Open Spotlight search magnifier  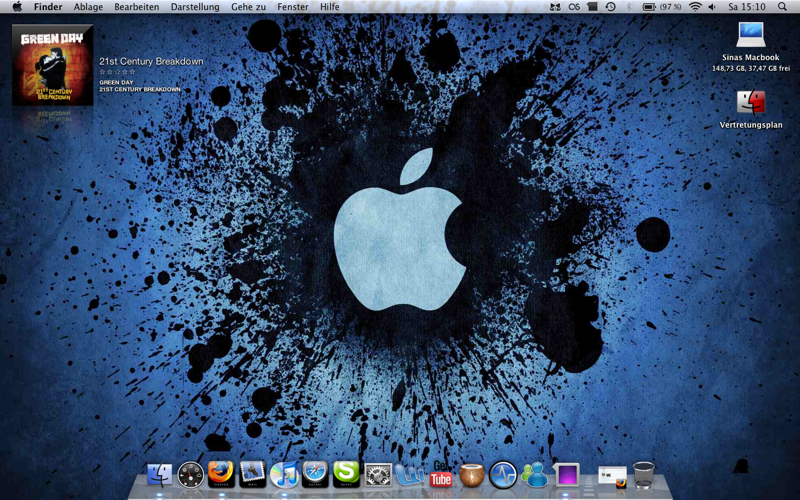click(x=782, y=7)
